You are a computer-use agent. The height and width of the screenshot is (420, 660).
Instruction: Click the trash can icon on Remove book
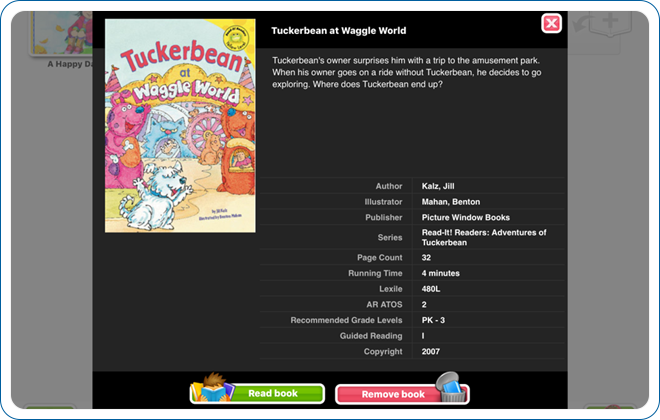(451, 387)
